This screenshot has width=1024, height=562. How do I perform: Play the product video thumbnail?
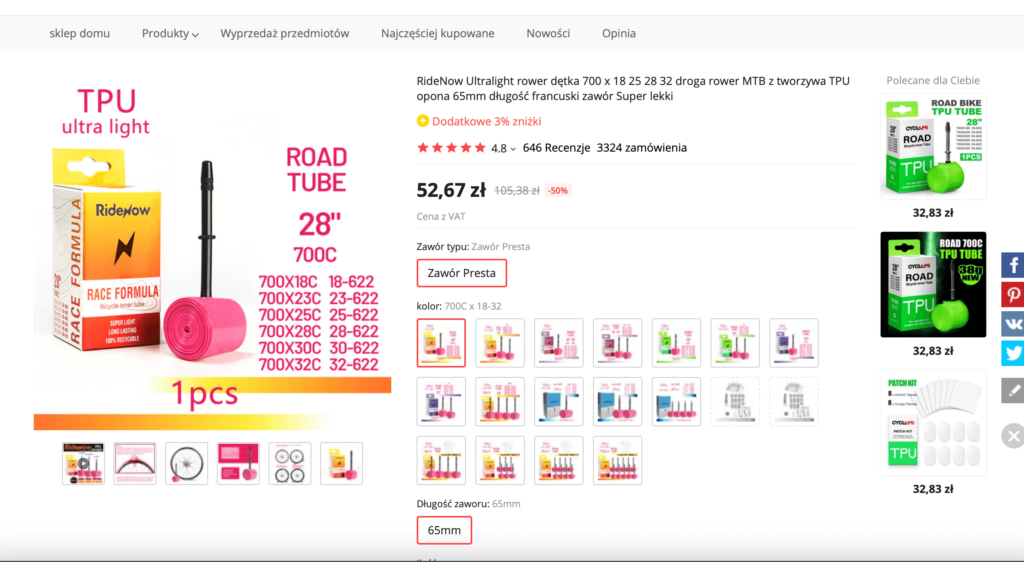click(x=83, y=463)
